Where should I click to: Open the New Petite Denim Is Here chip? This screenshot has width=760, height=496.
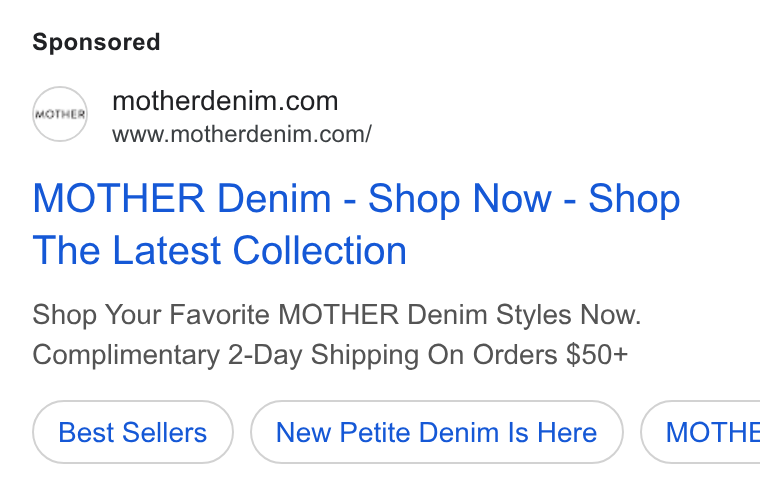436,432
